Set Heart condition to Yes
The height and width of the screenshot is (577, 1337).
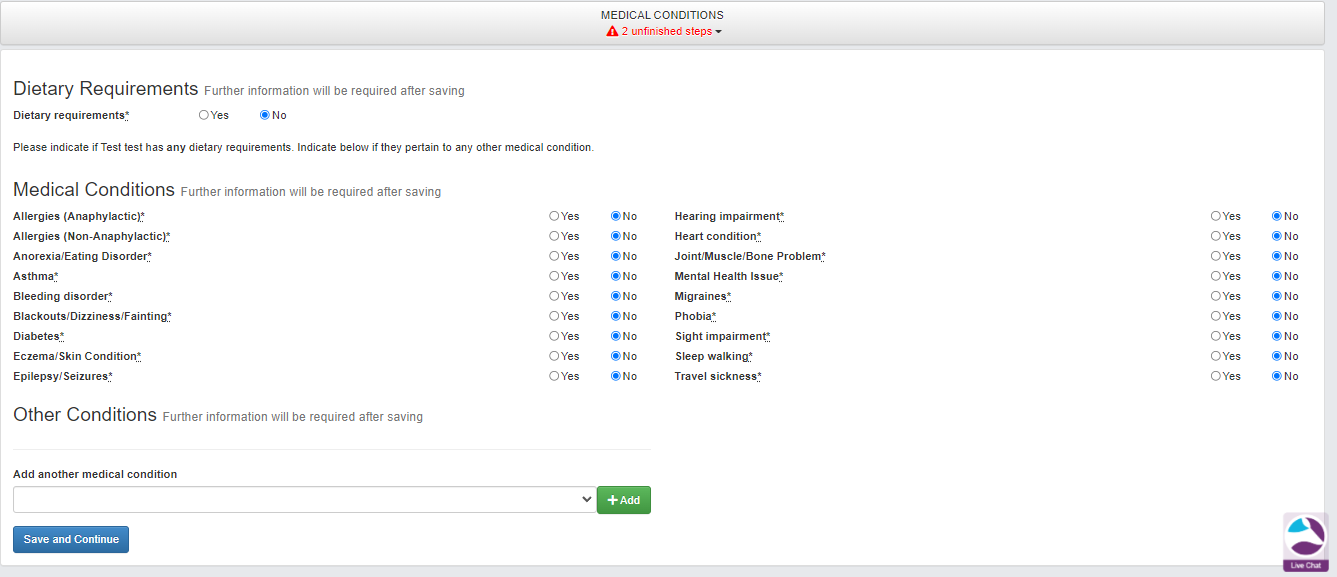pyautogui.click(x=1215, y=236)
